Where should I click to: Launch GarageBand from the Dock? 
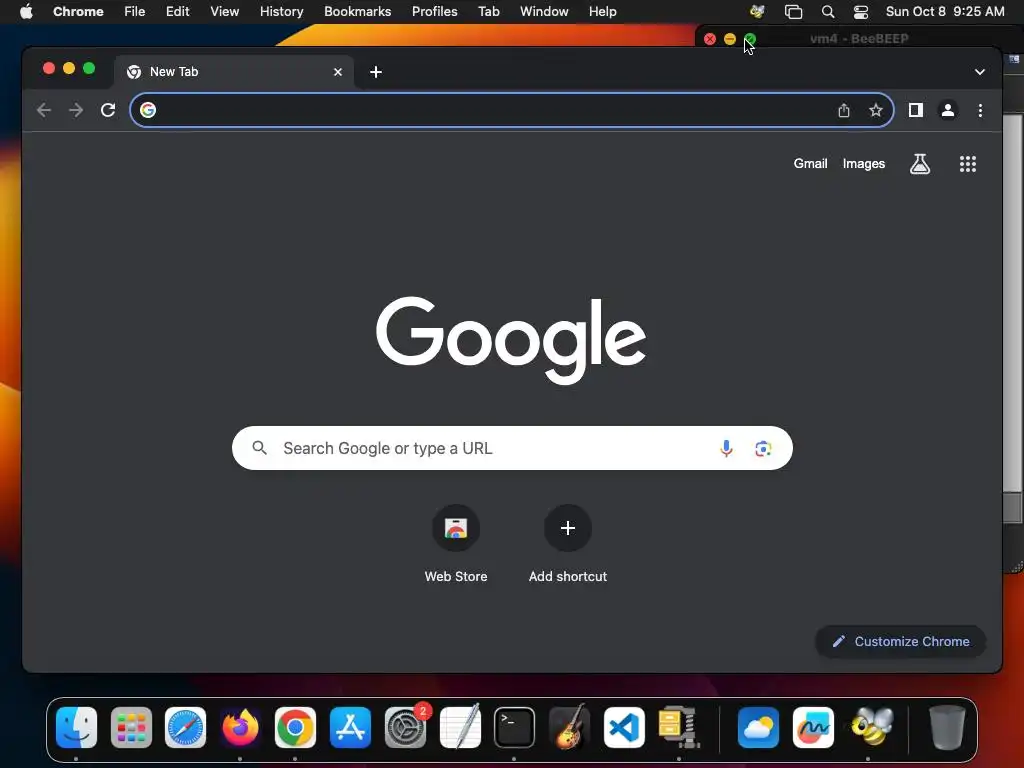coord(569,727)
